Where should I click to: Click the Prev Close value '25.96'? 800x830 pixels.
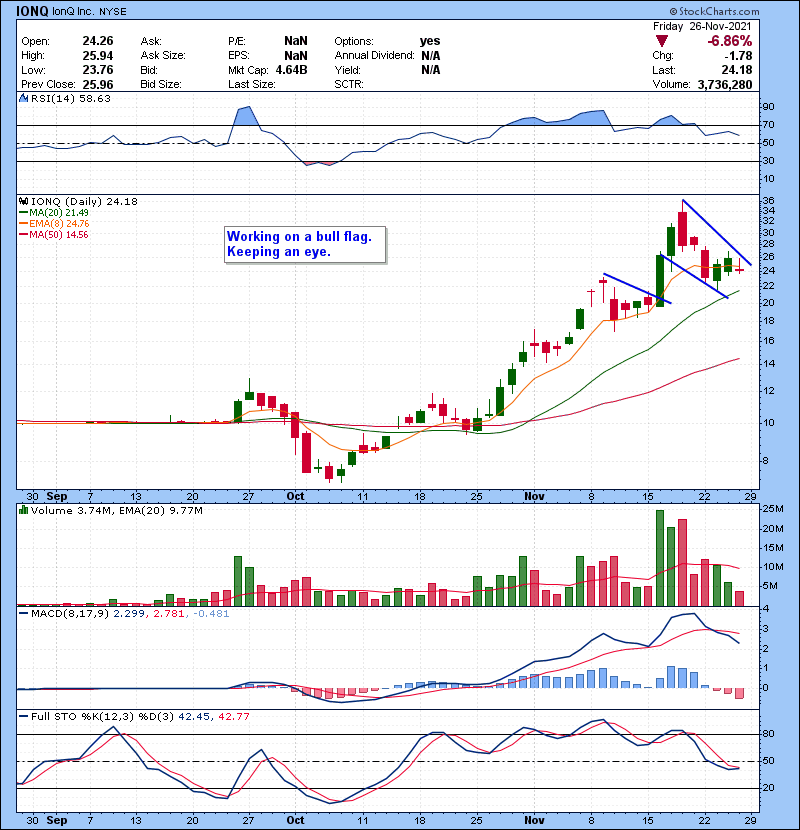coord(98,84)
